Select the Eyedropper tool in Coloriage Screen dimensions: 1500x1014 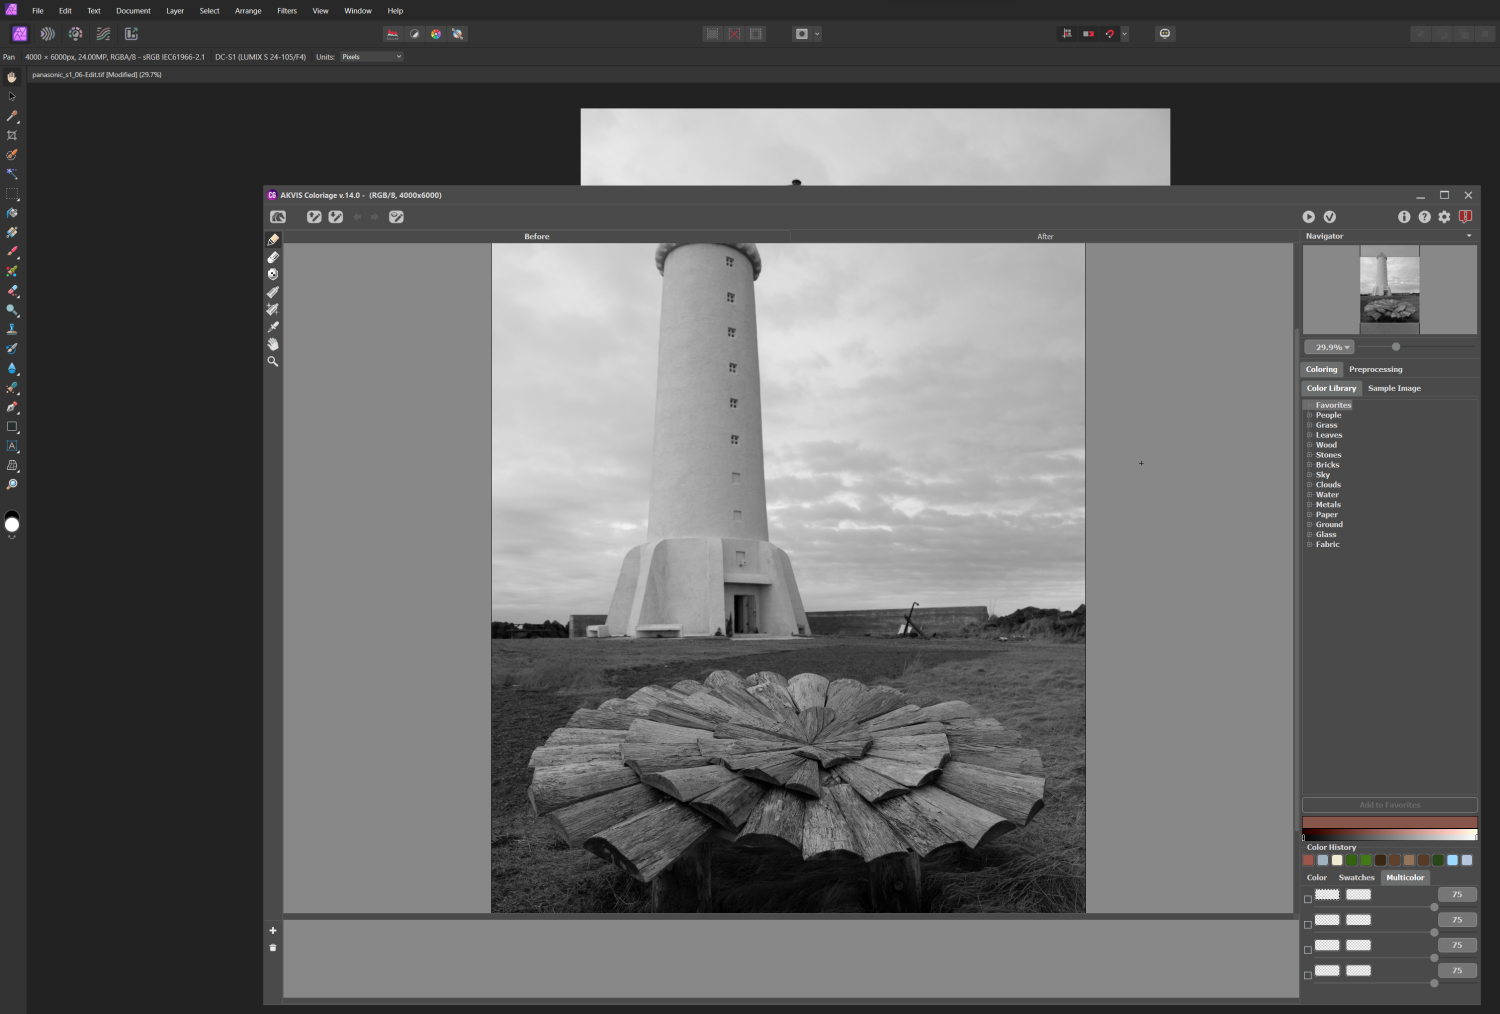point(273,327)
